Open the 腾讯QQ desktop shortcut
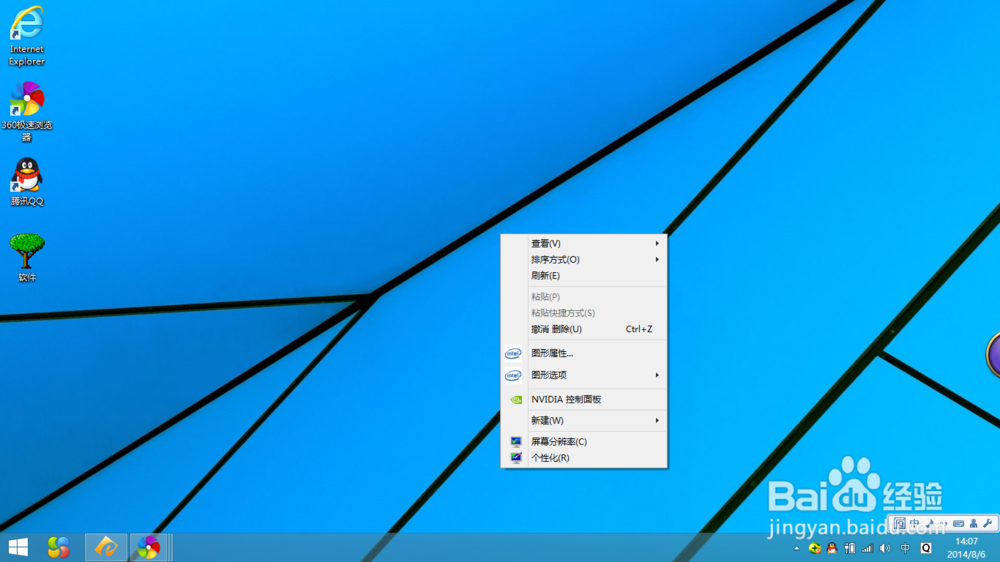The width and height of the screenshot is (1000, 562). [x=27, y=182]
